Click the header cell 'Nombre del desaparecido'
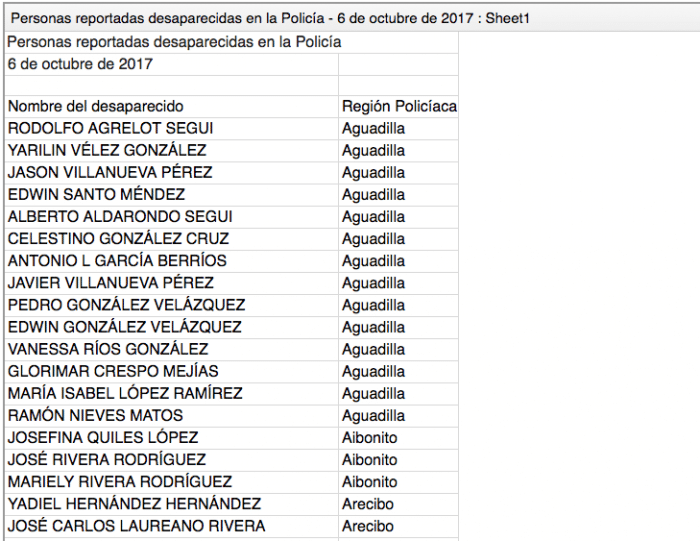 [171, 106]
